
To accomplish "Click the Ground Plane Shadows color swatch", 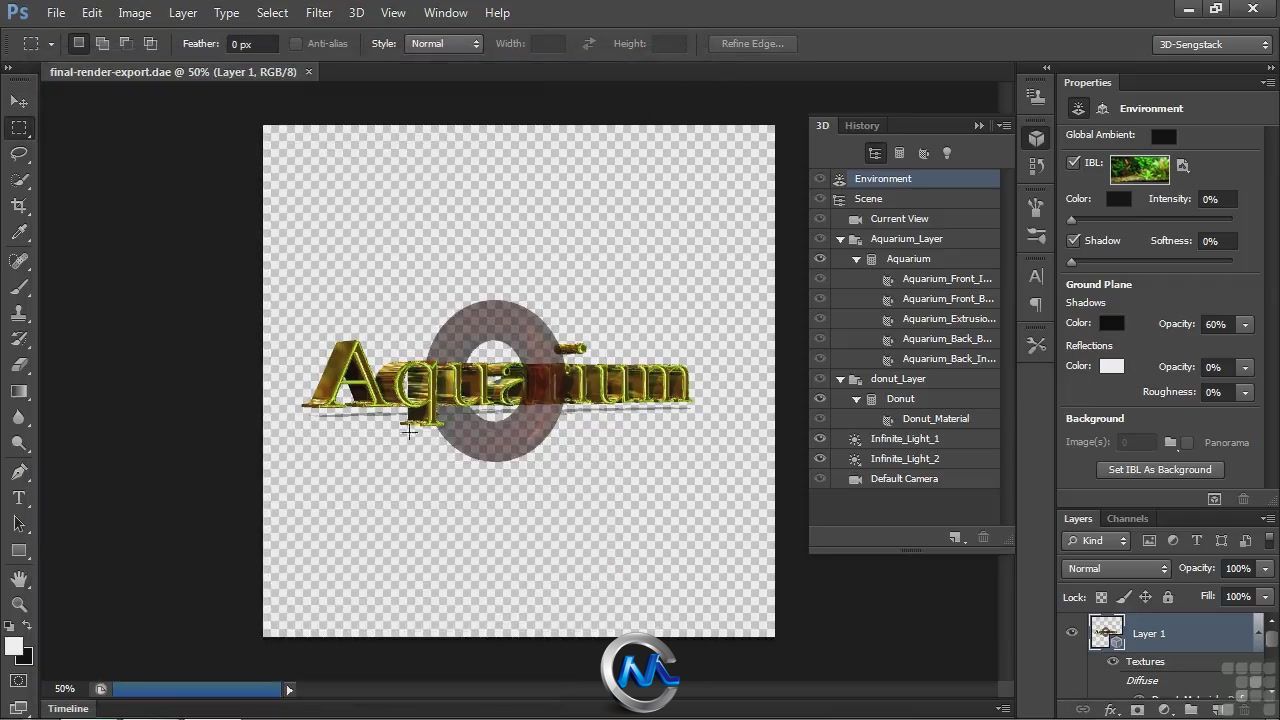I will tap(1112, 324).
